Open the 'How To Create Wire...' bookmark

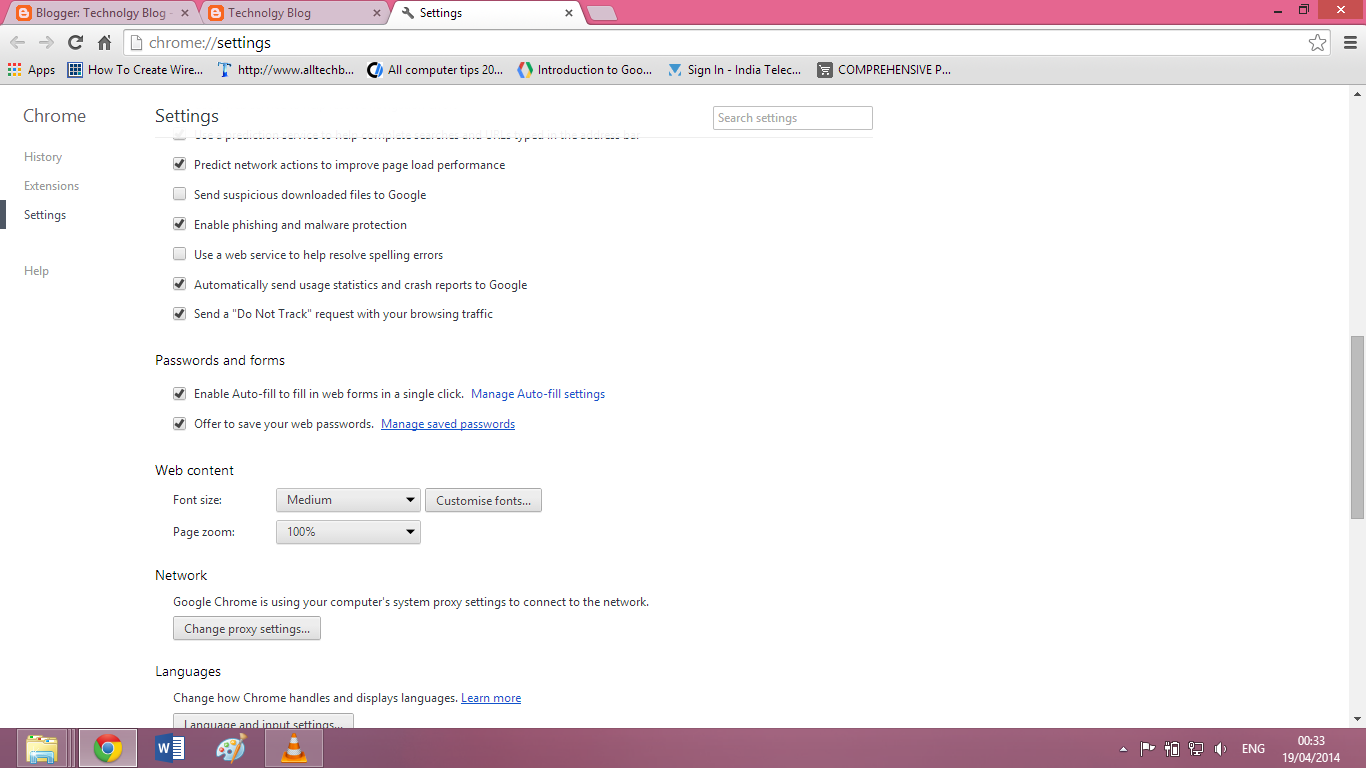pyautogui.click(x=135, y=70)
